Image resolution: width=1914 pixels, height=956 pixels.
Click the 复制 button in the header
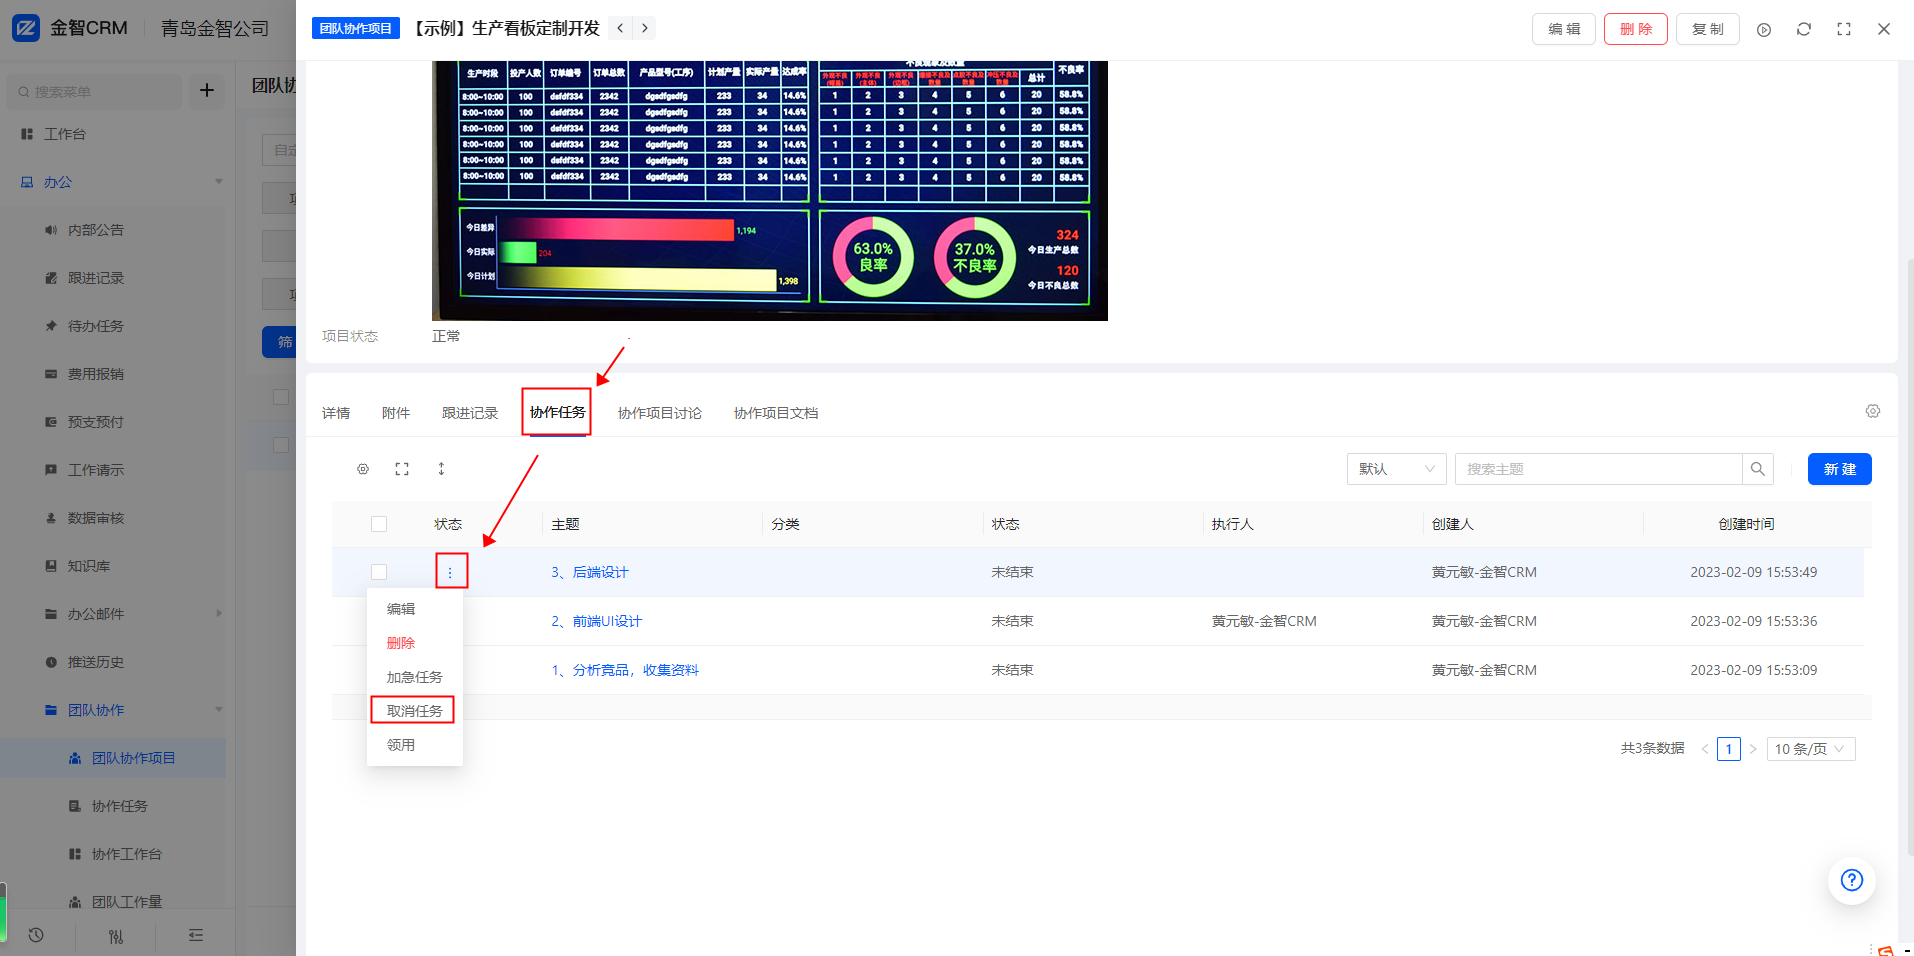point(1708,29)
